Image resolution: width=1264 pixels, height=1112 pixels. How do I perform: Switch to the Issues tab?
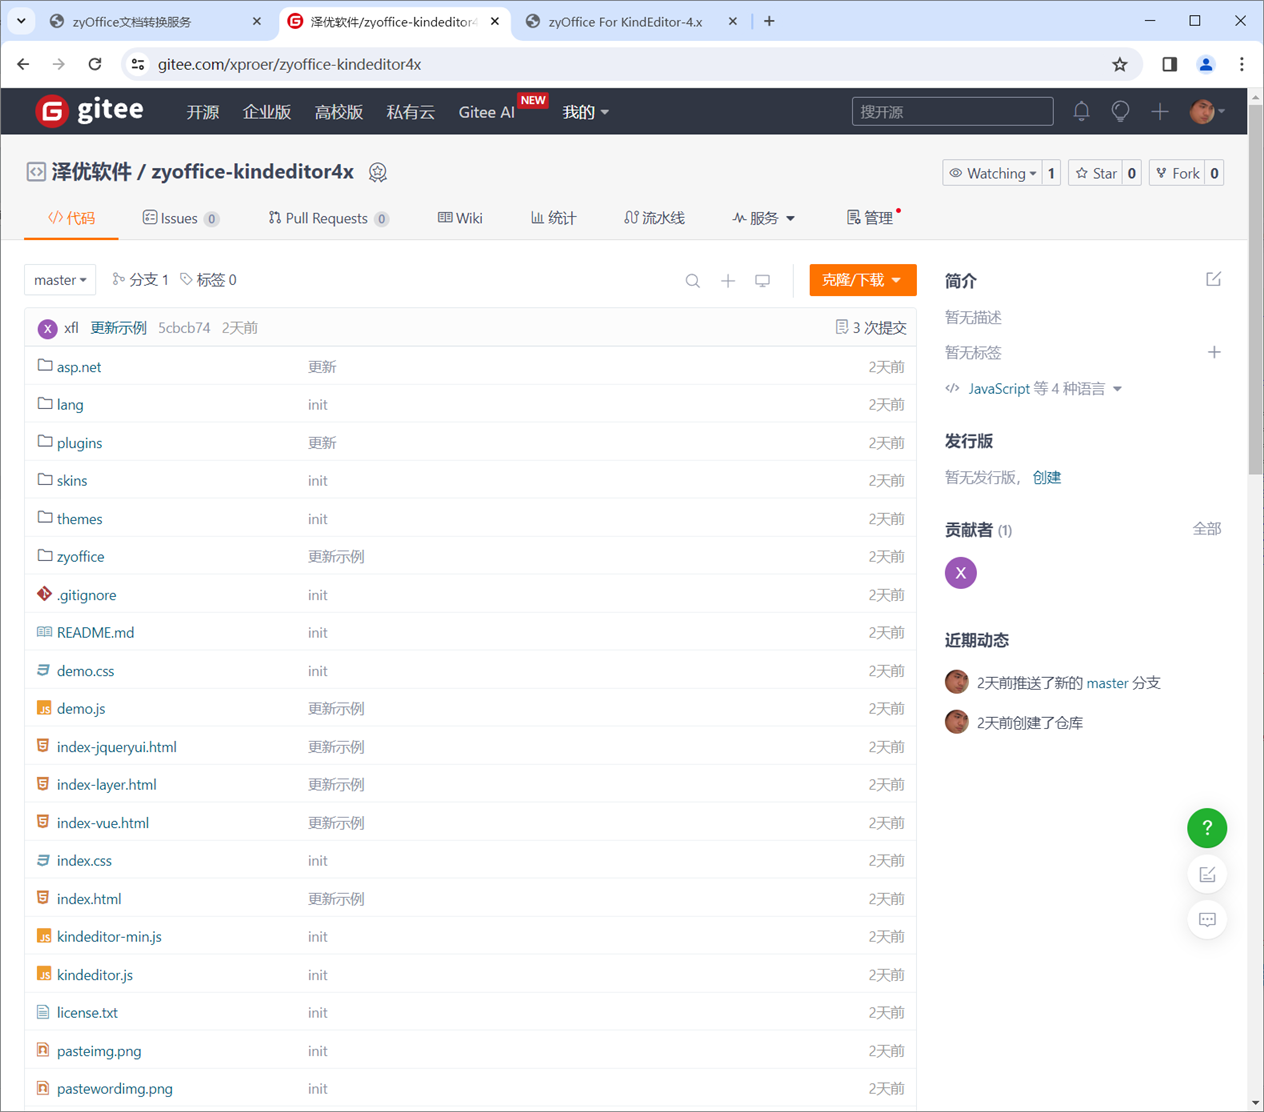(x=180, y=218)
